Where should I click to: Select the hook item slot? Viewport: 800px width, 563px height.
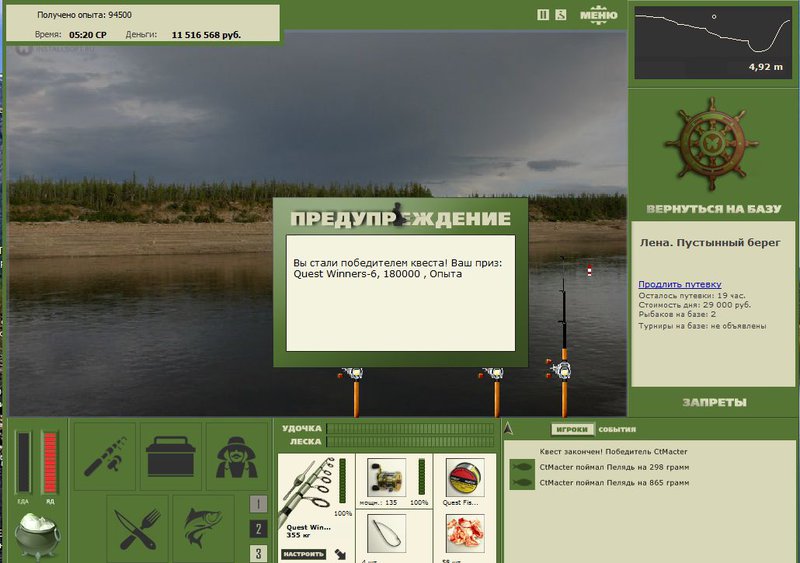[386, 534]
